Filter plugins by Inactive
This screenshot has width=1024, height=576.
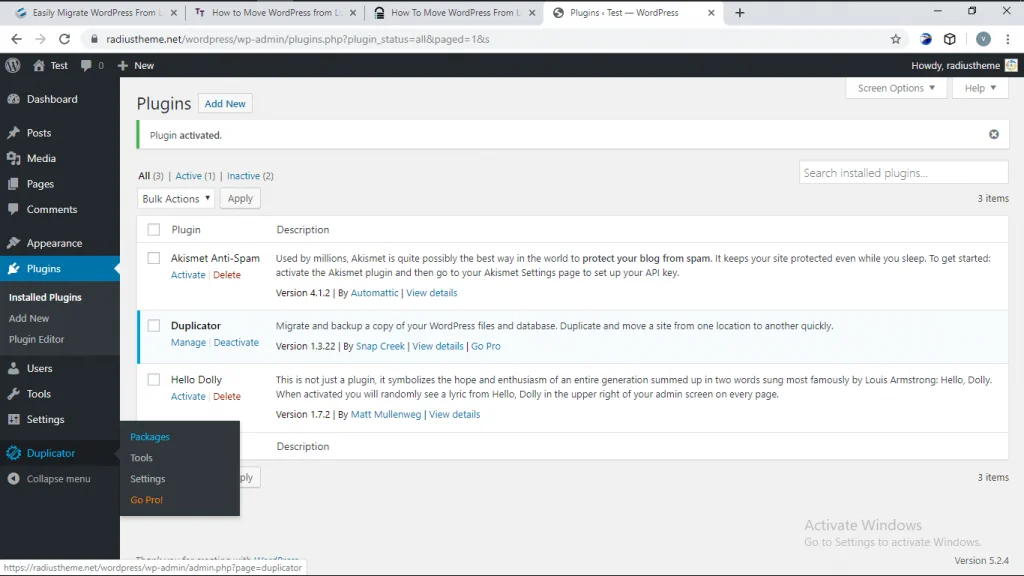click(243, 176)
